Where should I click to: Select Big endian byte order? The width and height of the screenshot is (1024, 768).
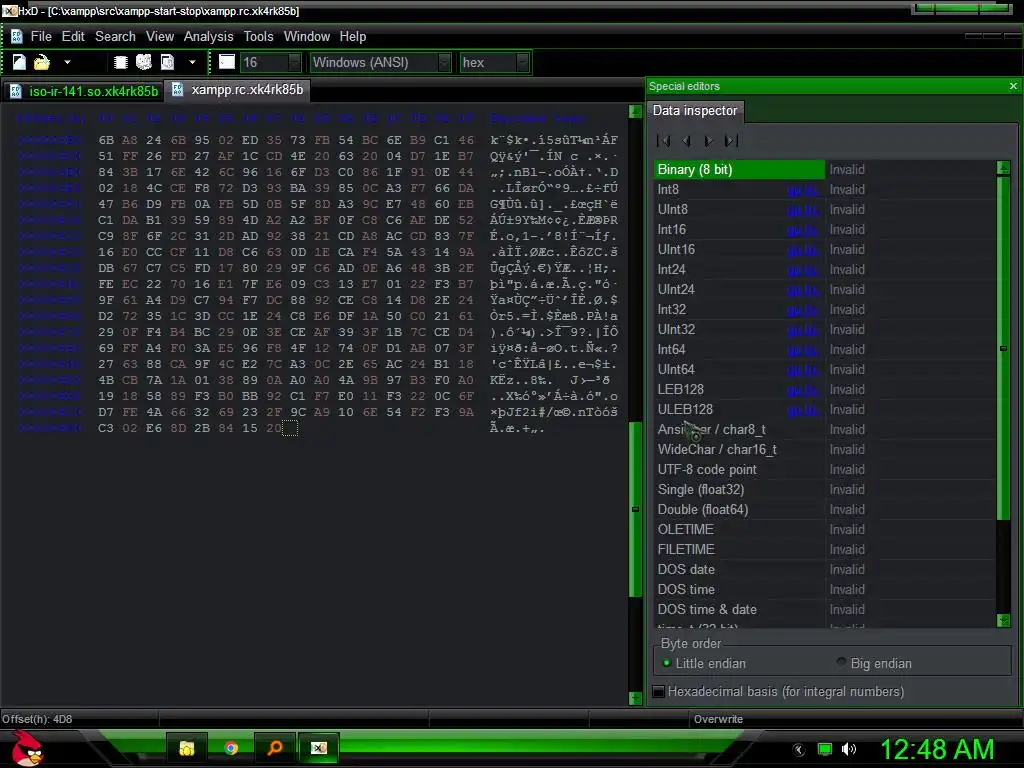pos(875,664)
